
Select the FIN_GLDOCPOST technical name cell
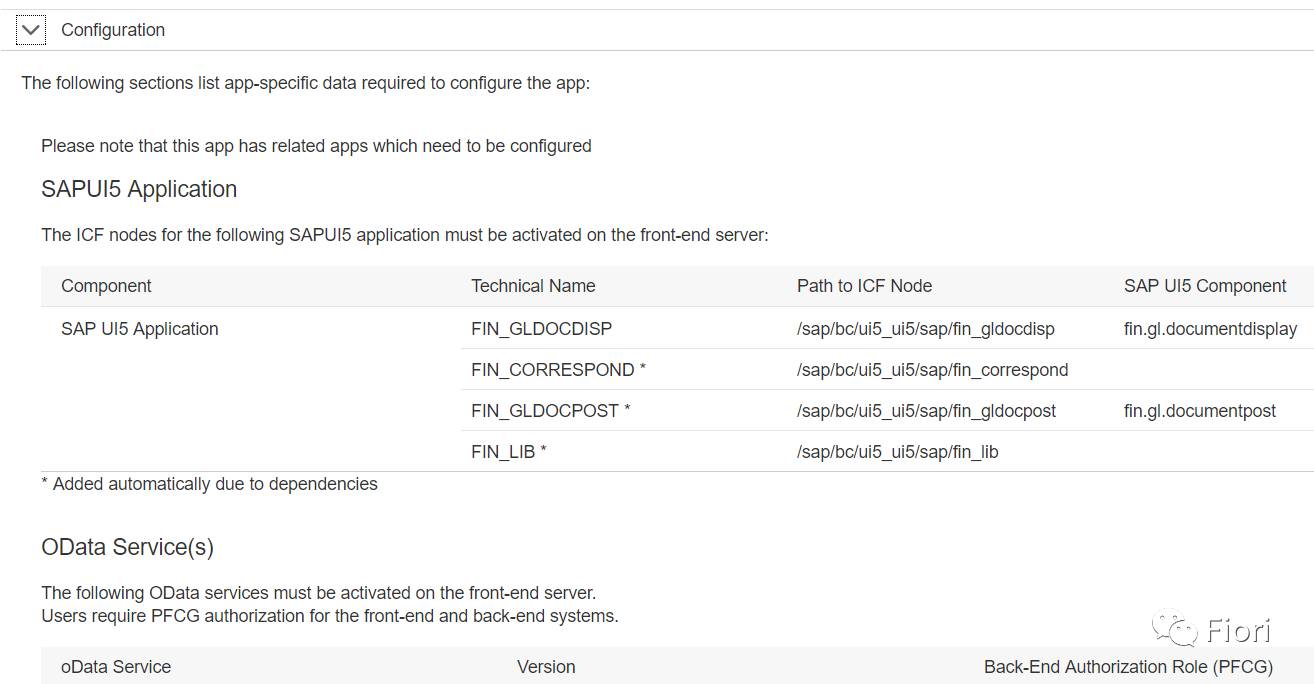click(550, 411)
